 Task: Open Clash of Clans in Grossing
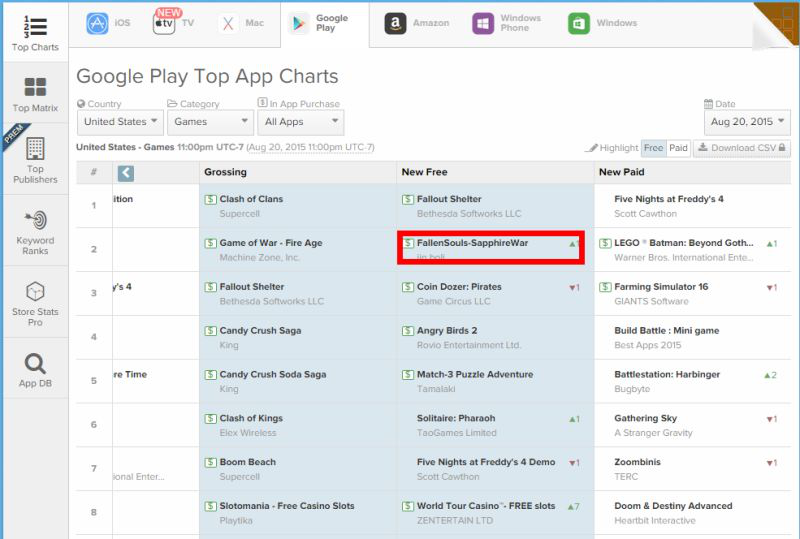pyautogui.click(x=251, y=199)
